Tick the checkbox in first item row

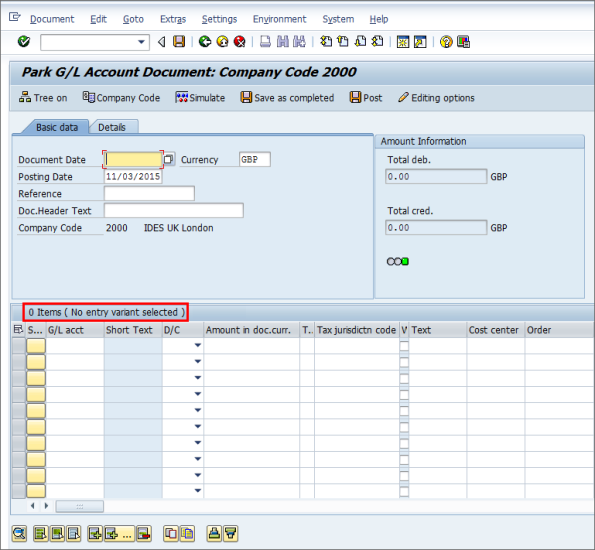404,345
